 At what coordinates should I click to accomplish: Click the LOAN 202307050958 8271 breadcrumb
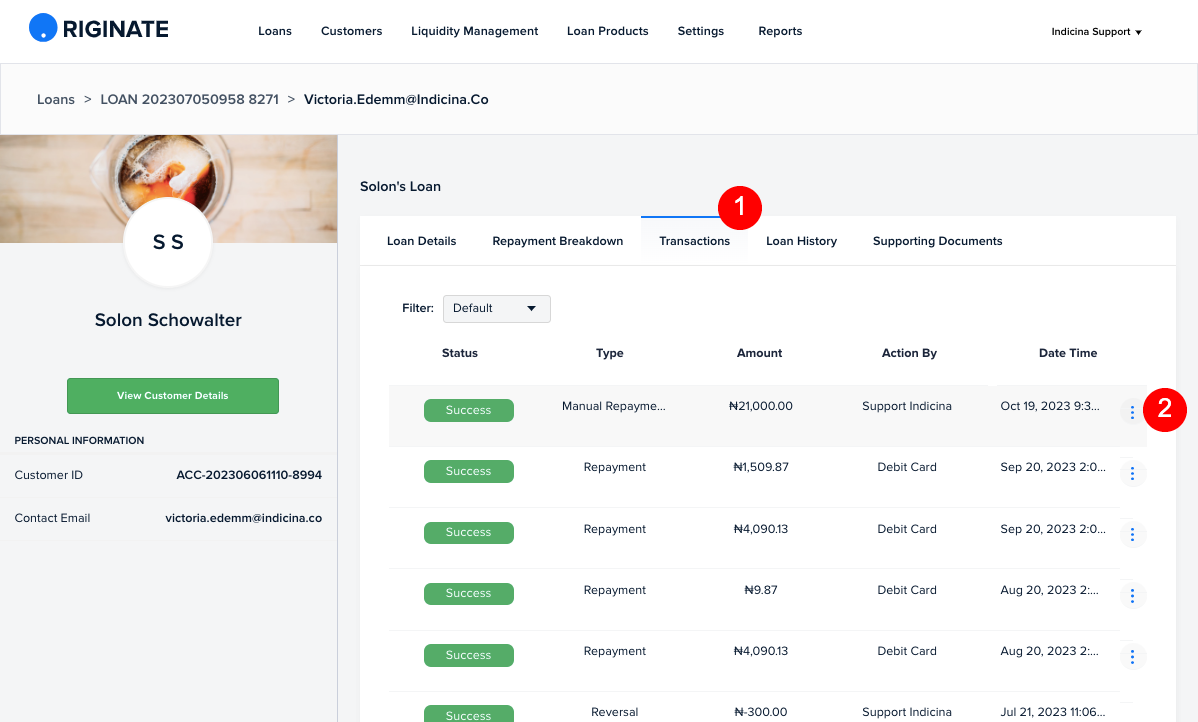189,100
